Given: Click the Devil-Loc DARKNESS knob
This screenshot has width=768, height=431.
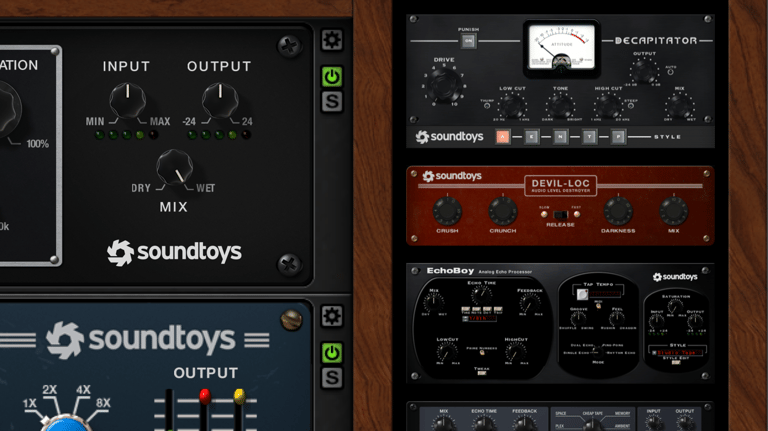Looking at the screenshot, I should coord(618,211).
